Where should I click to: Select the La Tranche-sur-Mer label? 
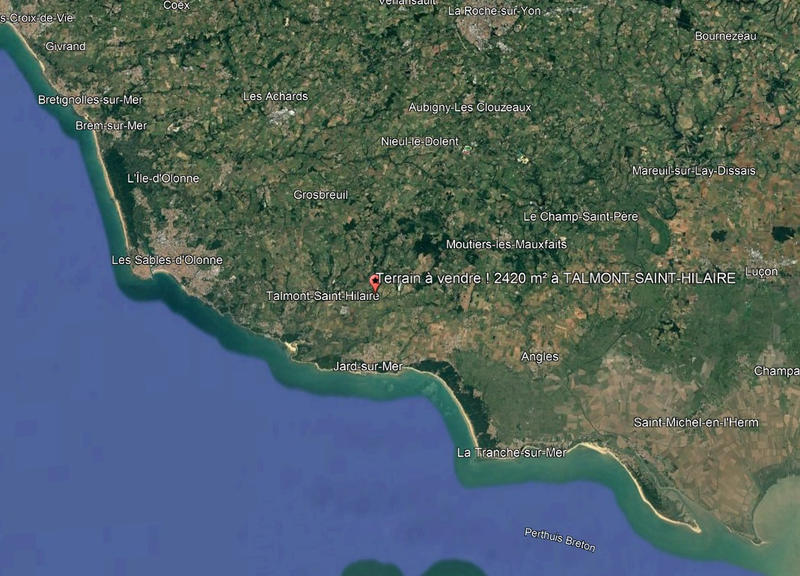tap(512, 453)
